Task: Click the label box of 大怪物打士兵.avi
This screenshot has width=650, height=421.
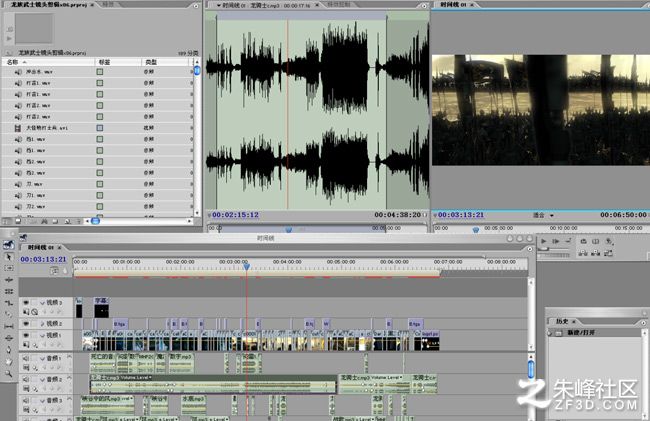Action: point(99,128)
